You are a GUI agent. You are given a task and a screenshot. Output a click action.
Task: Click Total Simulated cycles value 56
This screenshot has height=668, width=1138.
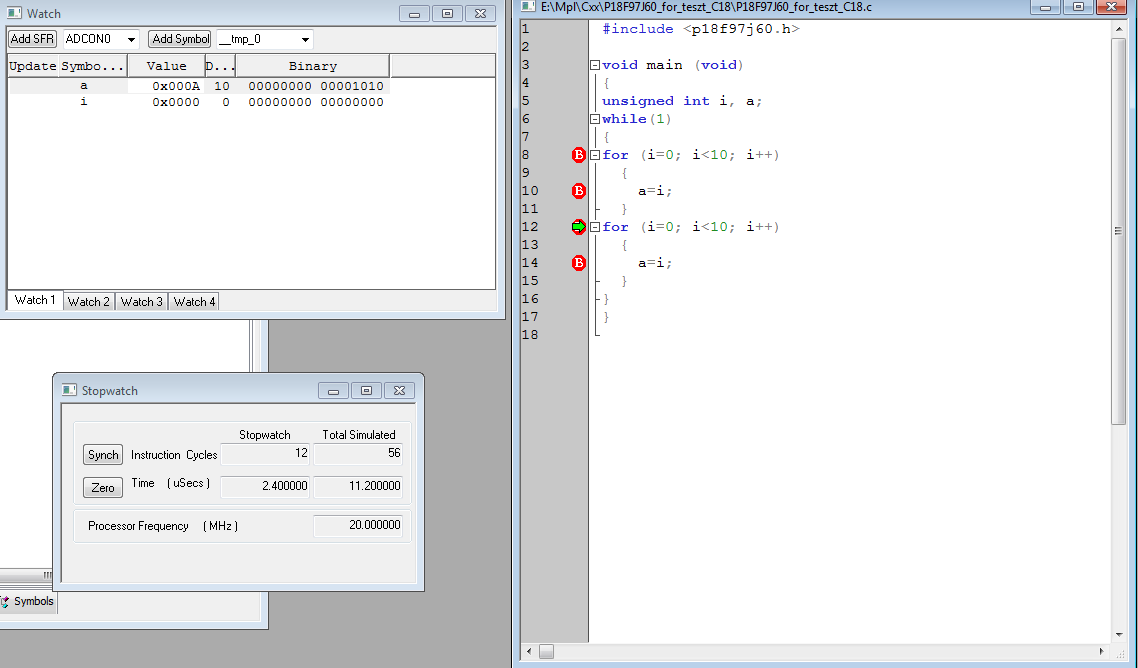[358, 454]
